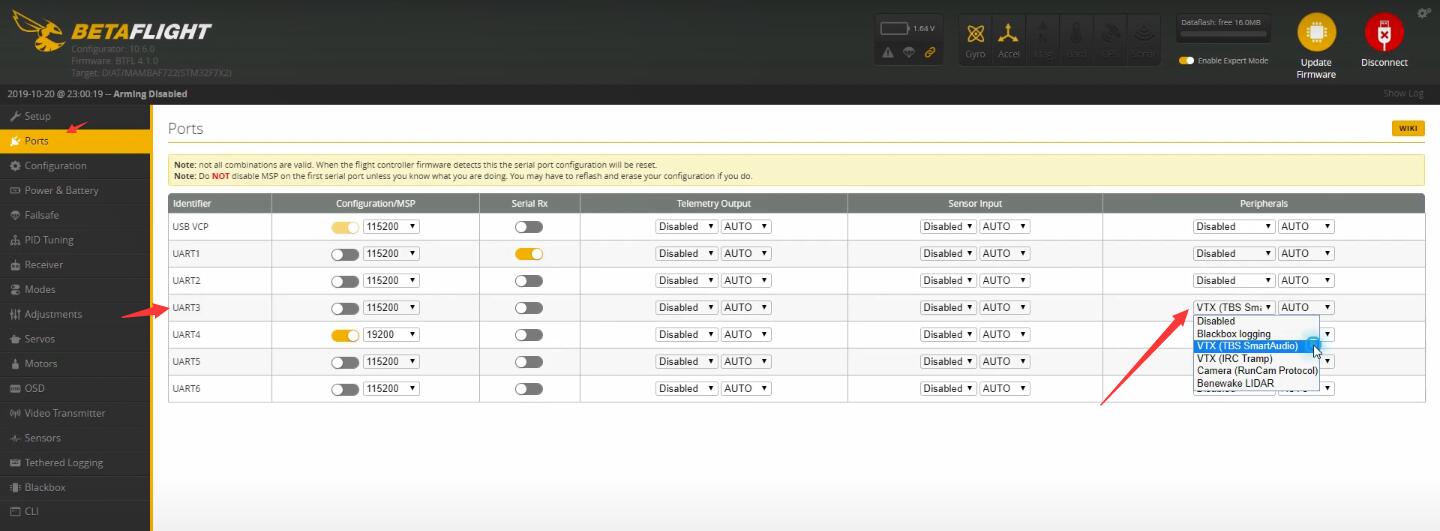Enable MSP on UART6
Screen dimensions: 1440x531
(345, 389)
